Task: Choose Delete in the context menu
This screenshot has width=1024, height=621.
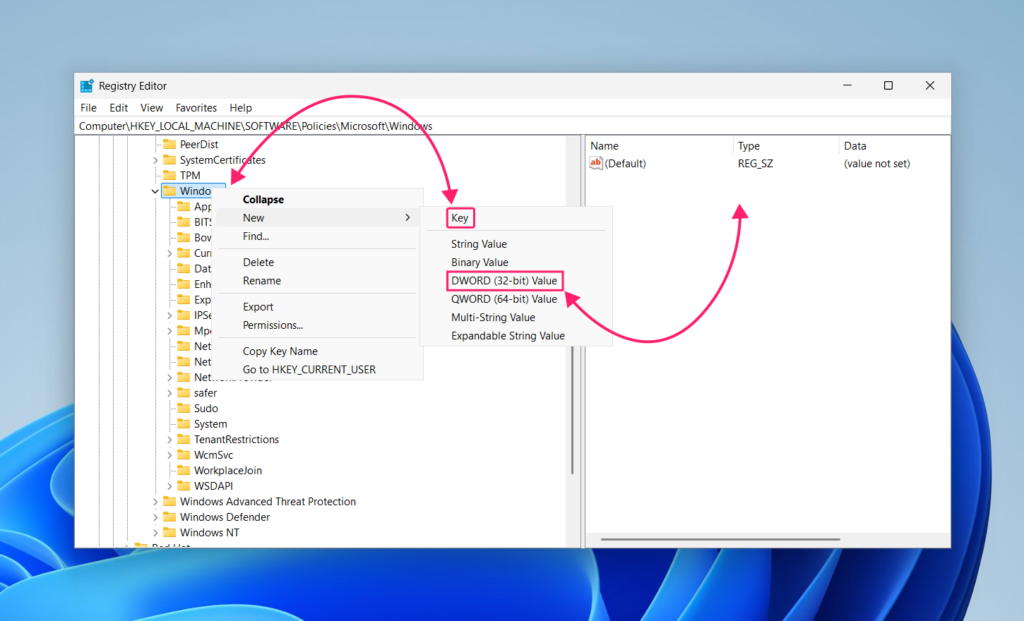Action: point(318,262)
